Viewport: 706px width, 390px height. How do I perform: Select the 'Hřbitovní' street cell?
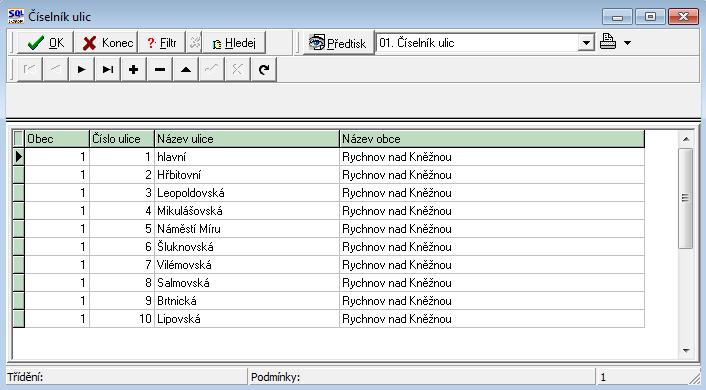[247, 175]
